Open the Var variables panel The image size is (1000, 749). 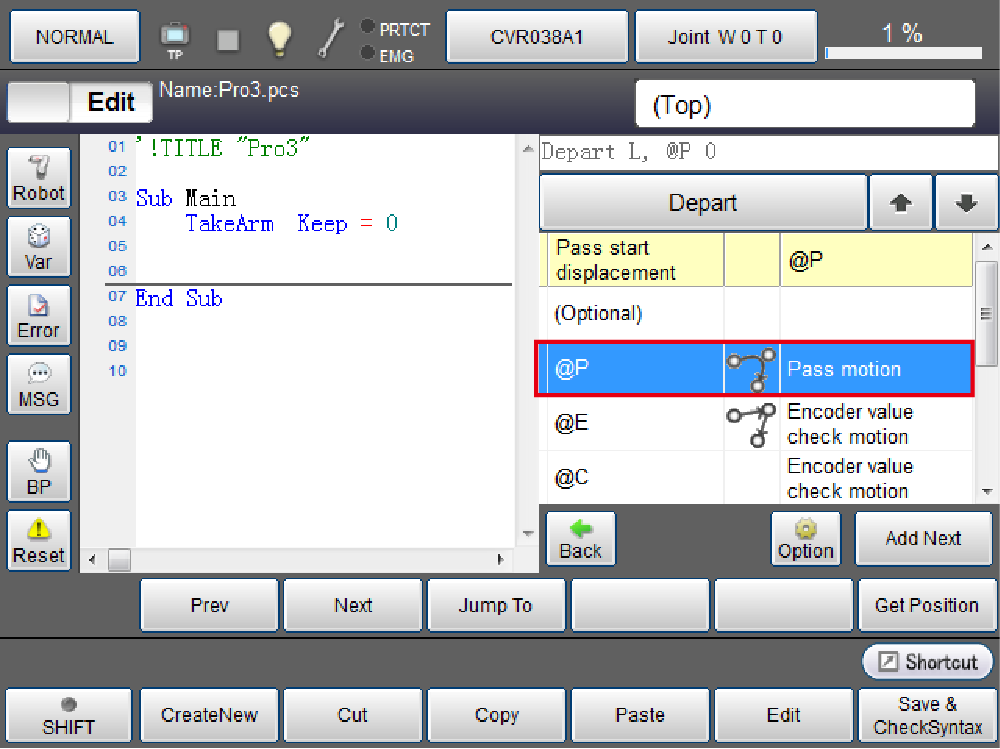point(39,247)
